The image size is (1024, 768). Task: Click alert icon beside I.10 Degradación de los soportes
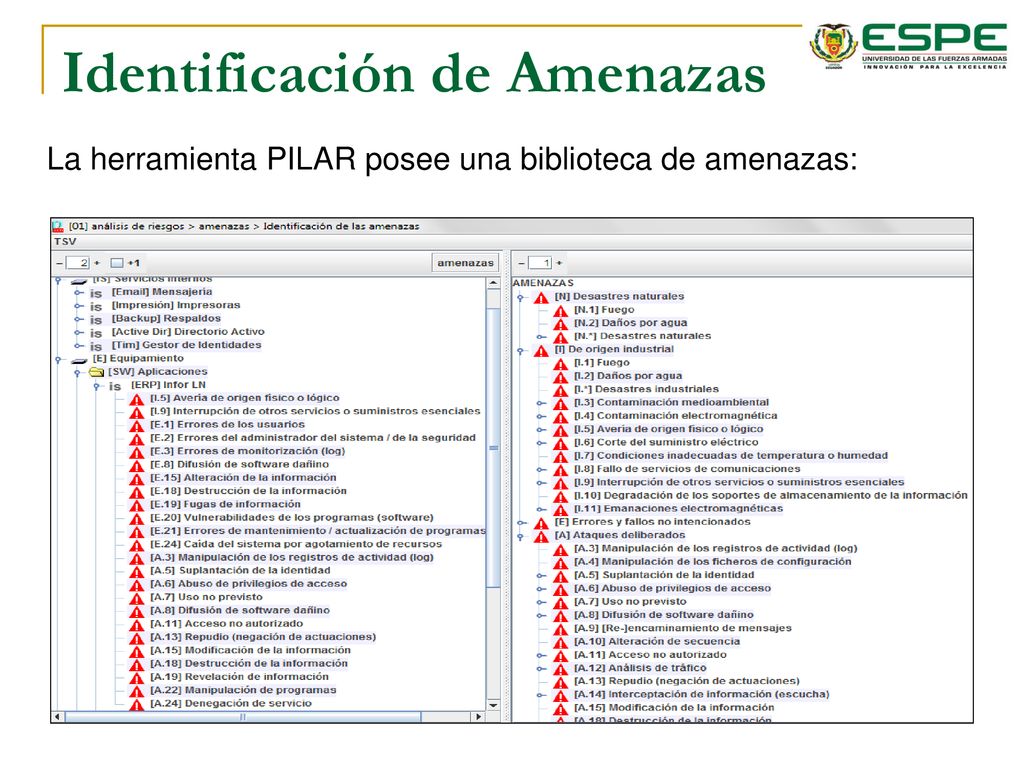(561, 496)
